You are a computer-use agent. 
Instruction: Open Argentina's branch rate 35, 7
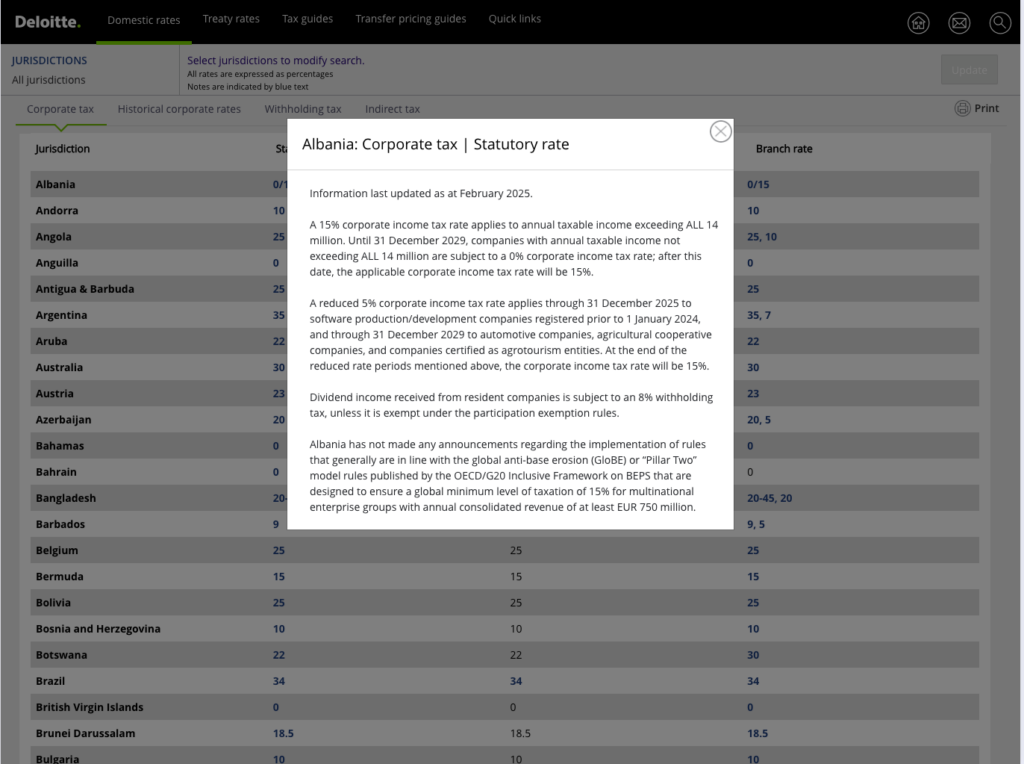pyautogui.click(x=759, y=315)
